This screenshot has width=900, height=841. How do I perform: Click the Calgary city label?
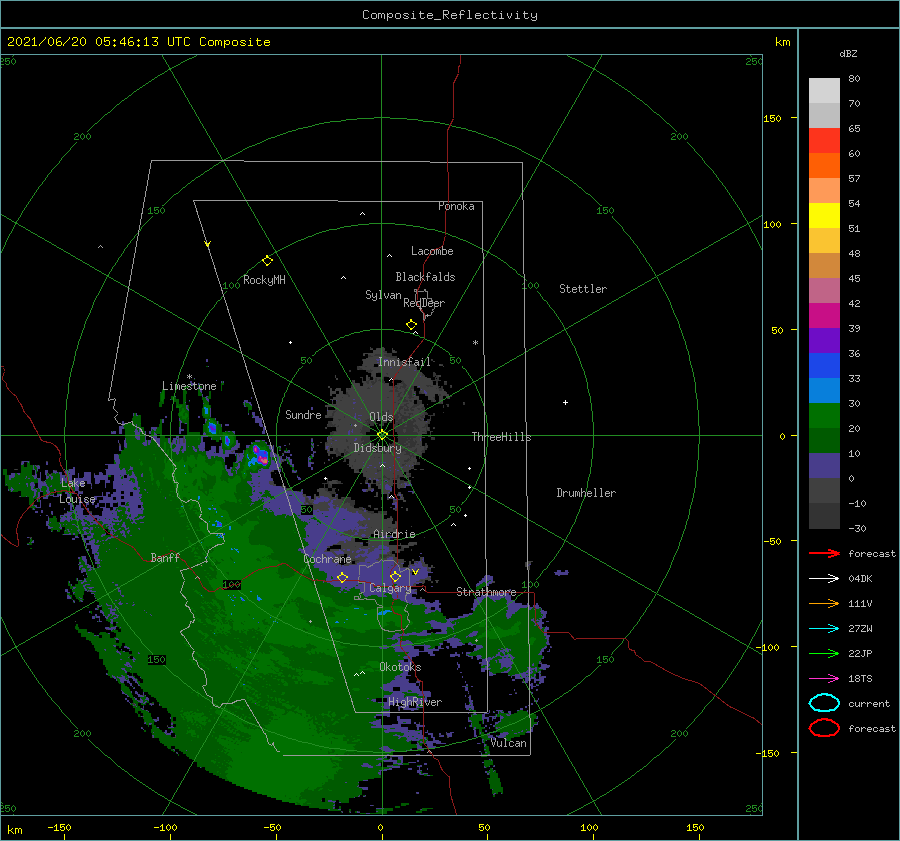click(390, 588)
